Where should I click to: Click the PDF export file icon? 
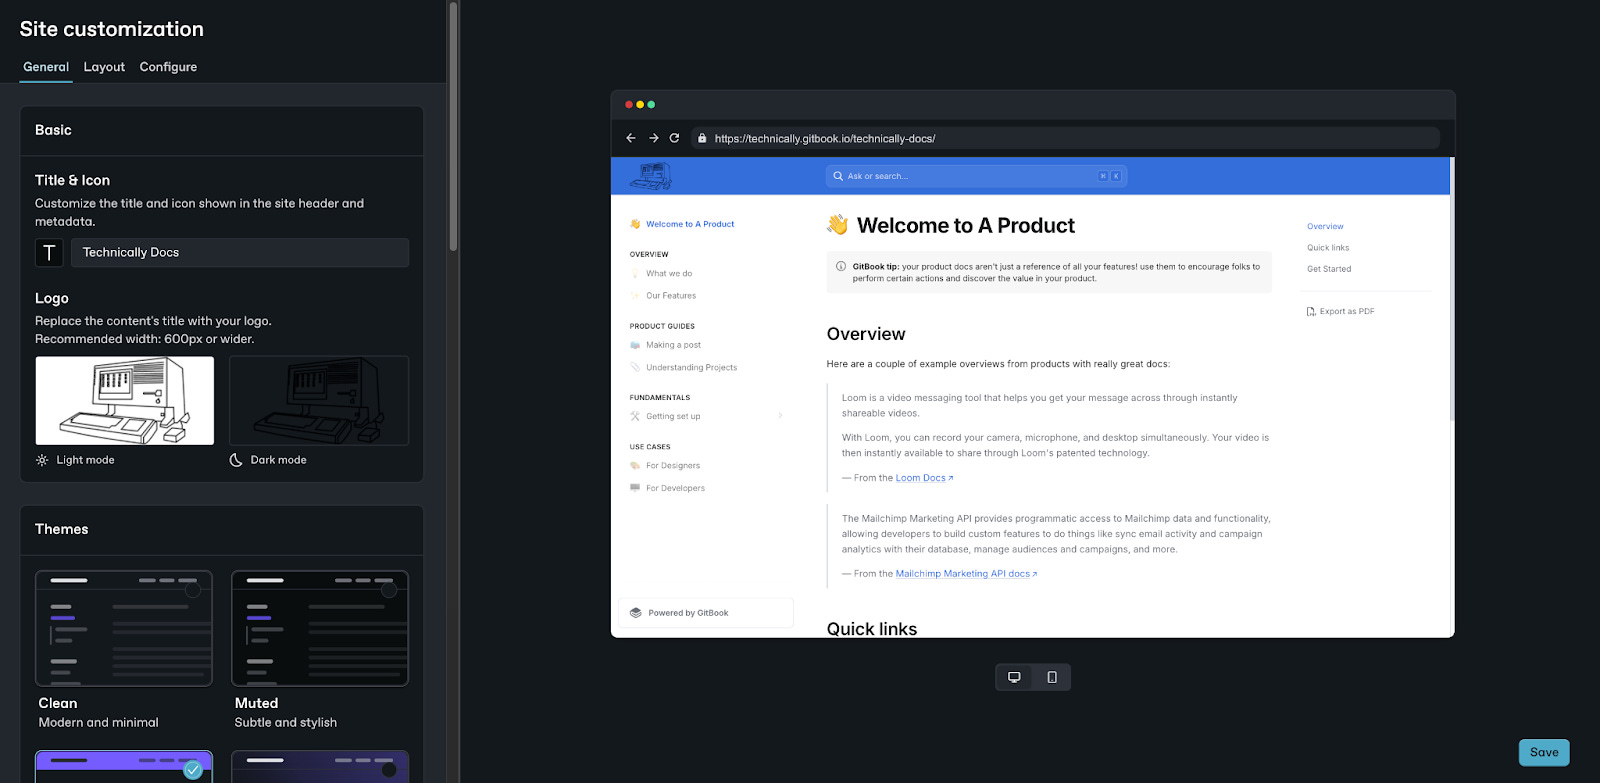point(1311,312)
